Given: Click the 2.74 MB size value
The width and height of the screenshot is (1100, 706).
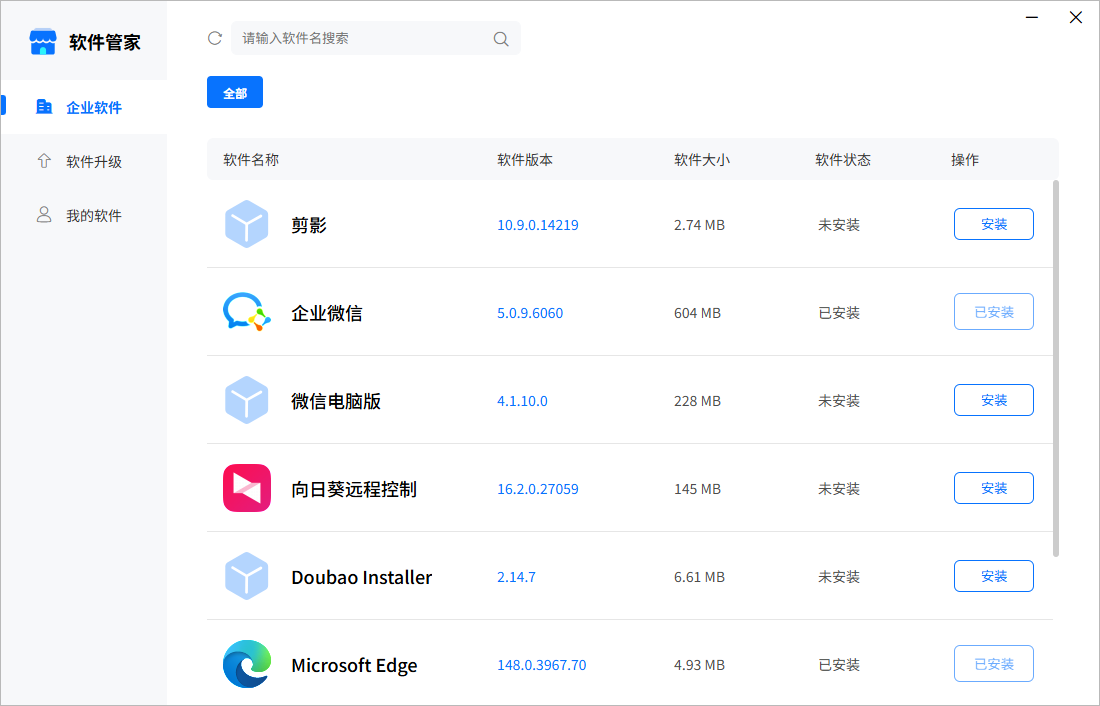Looking at the screenshot, I should pos(699,225).
